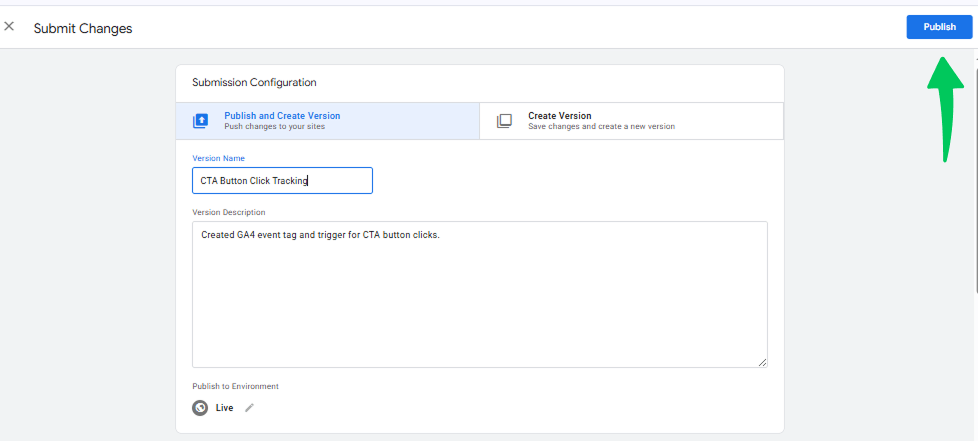This screenshot has width=978, height=441.
Task: Click the vertical scrollbar on the right
Action: point(975,175)
